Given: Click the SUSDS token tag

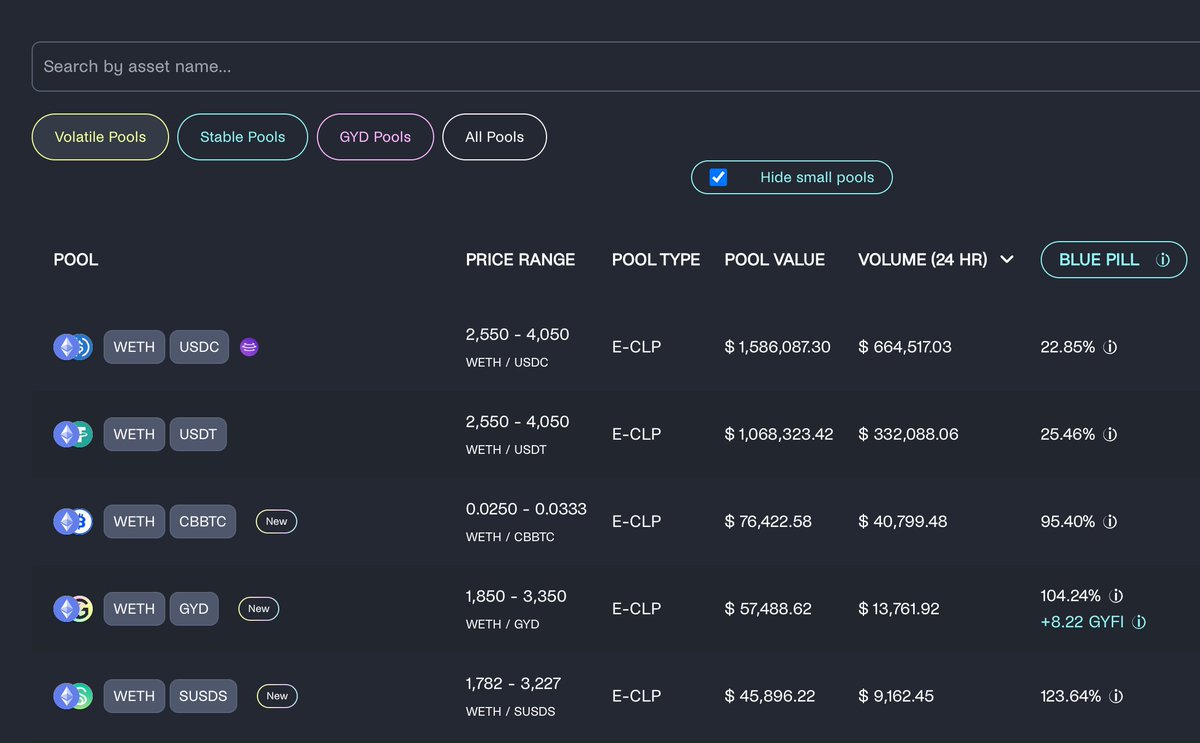Looking at the screenshot, I should 203,696.
